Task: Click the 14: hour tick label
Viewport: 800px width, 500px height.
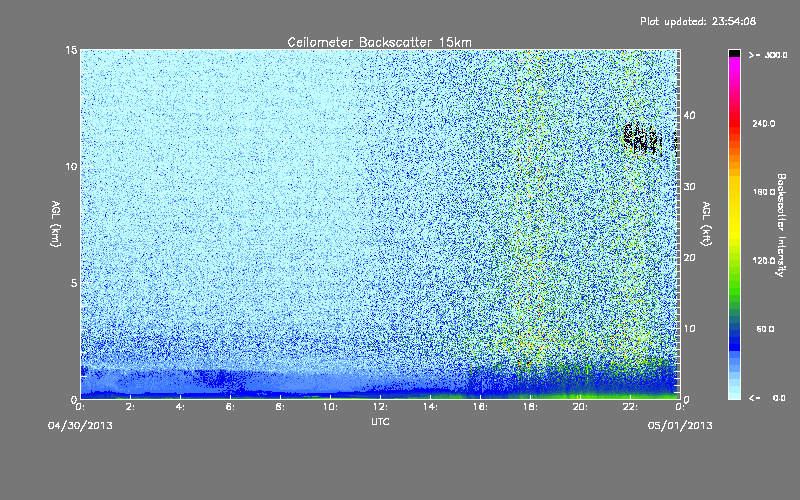Action: [430, 407]
